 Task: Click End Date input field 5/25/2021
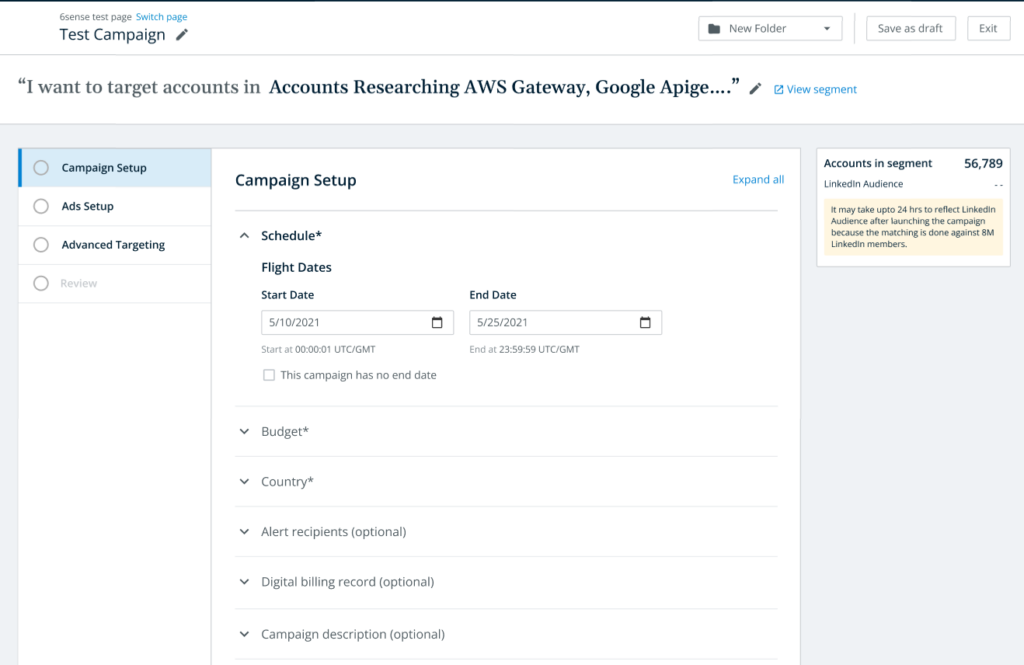pyautogui.click(x=566, y=323)
